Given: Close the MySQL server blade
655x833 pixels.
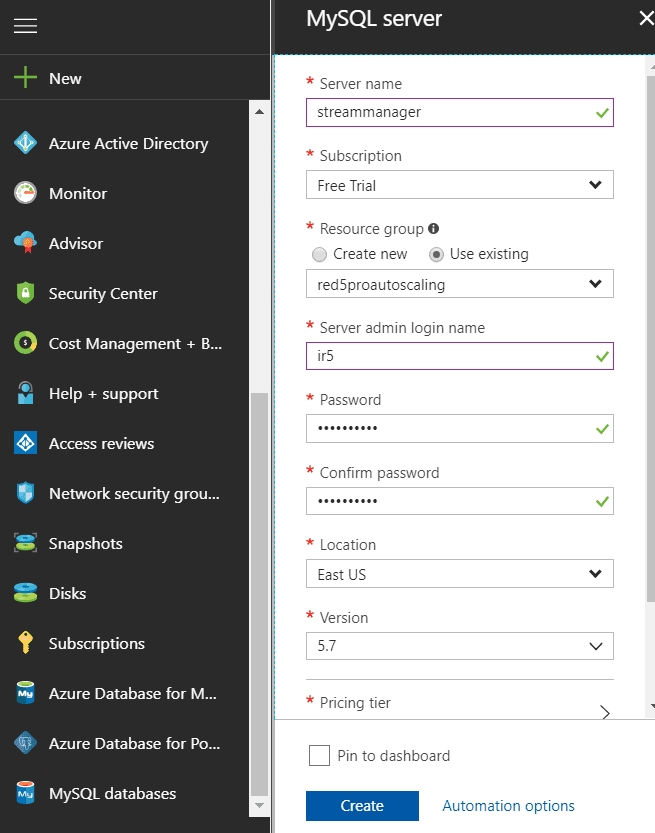Looking at the screenshot, I should [x=646, y=19].
